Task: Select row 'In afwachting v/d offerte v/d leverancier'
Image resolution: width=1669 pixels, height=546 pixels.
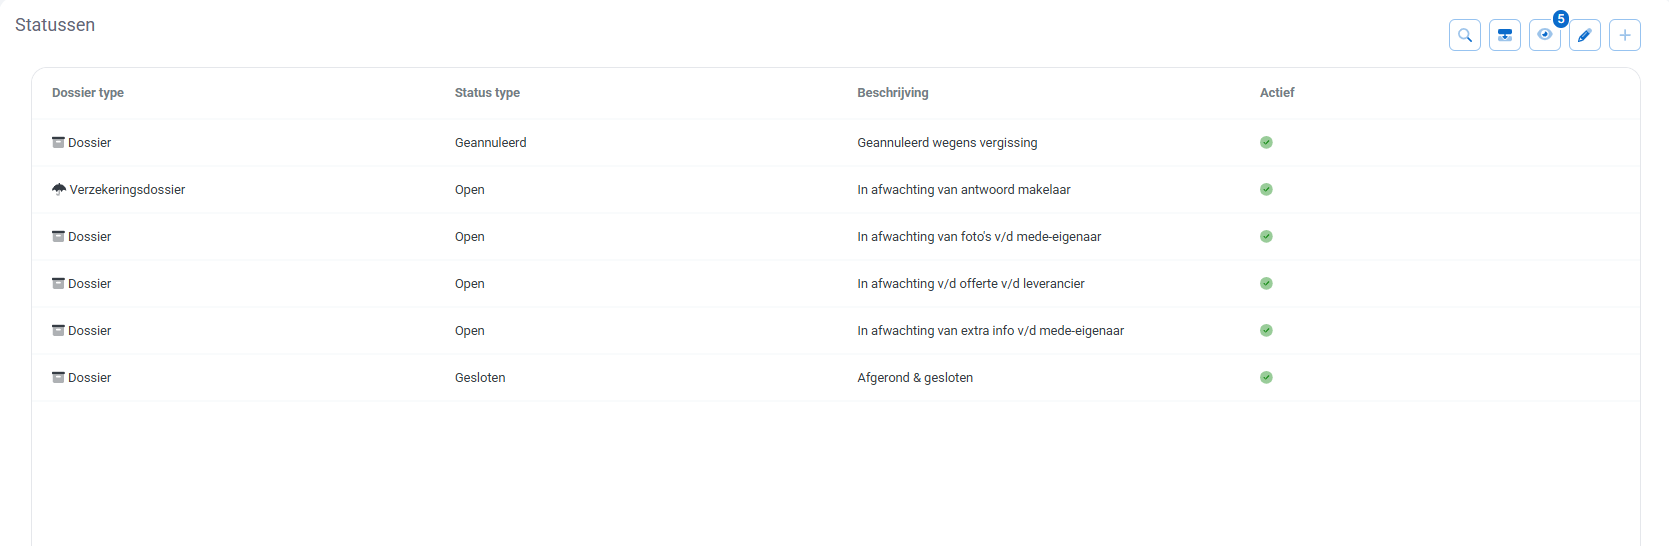Action: [836, 283]
